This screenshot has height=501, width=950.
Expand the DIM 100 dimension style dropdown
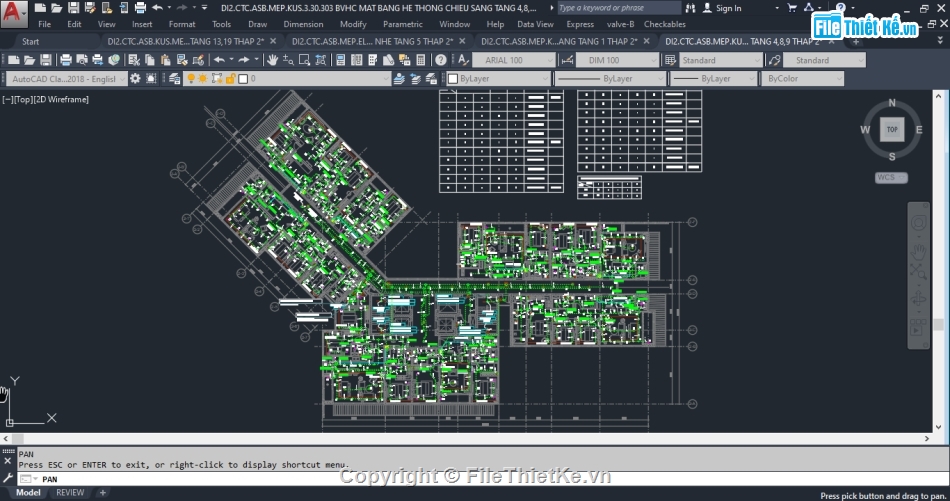point(654,60)
